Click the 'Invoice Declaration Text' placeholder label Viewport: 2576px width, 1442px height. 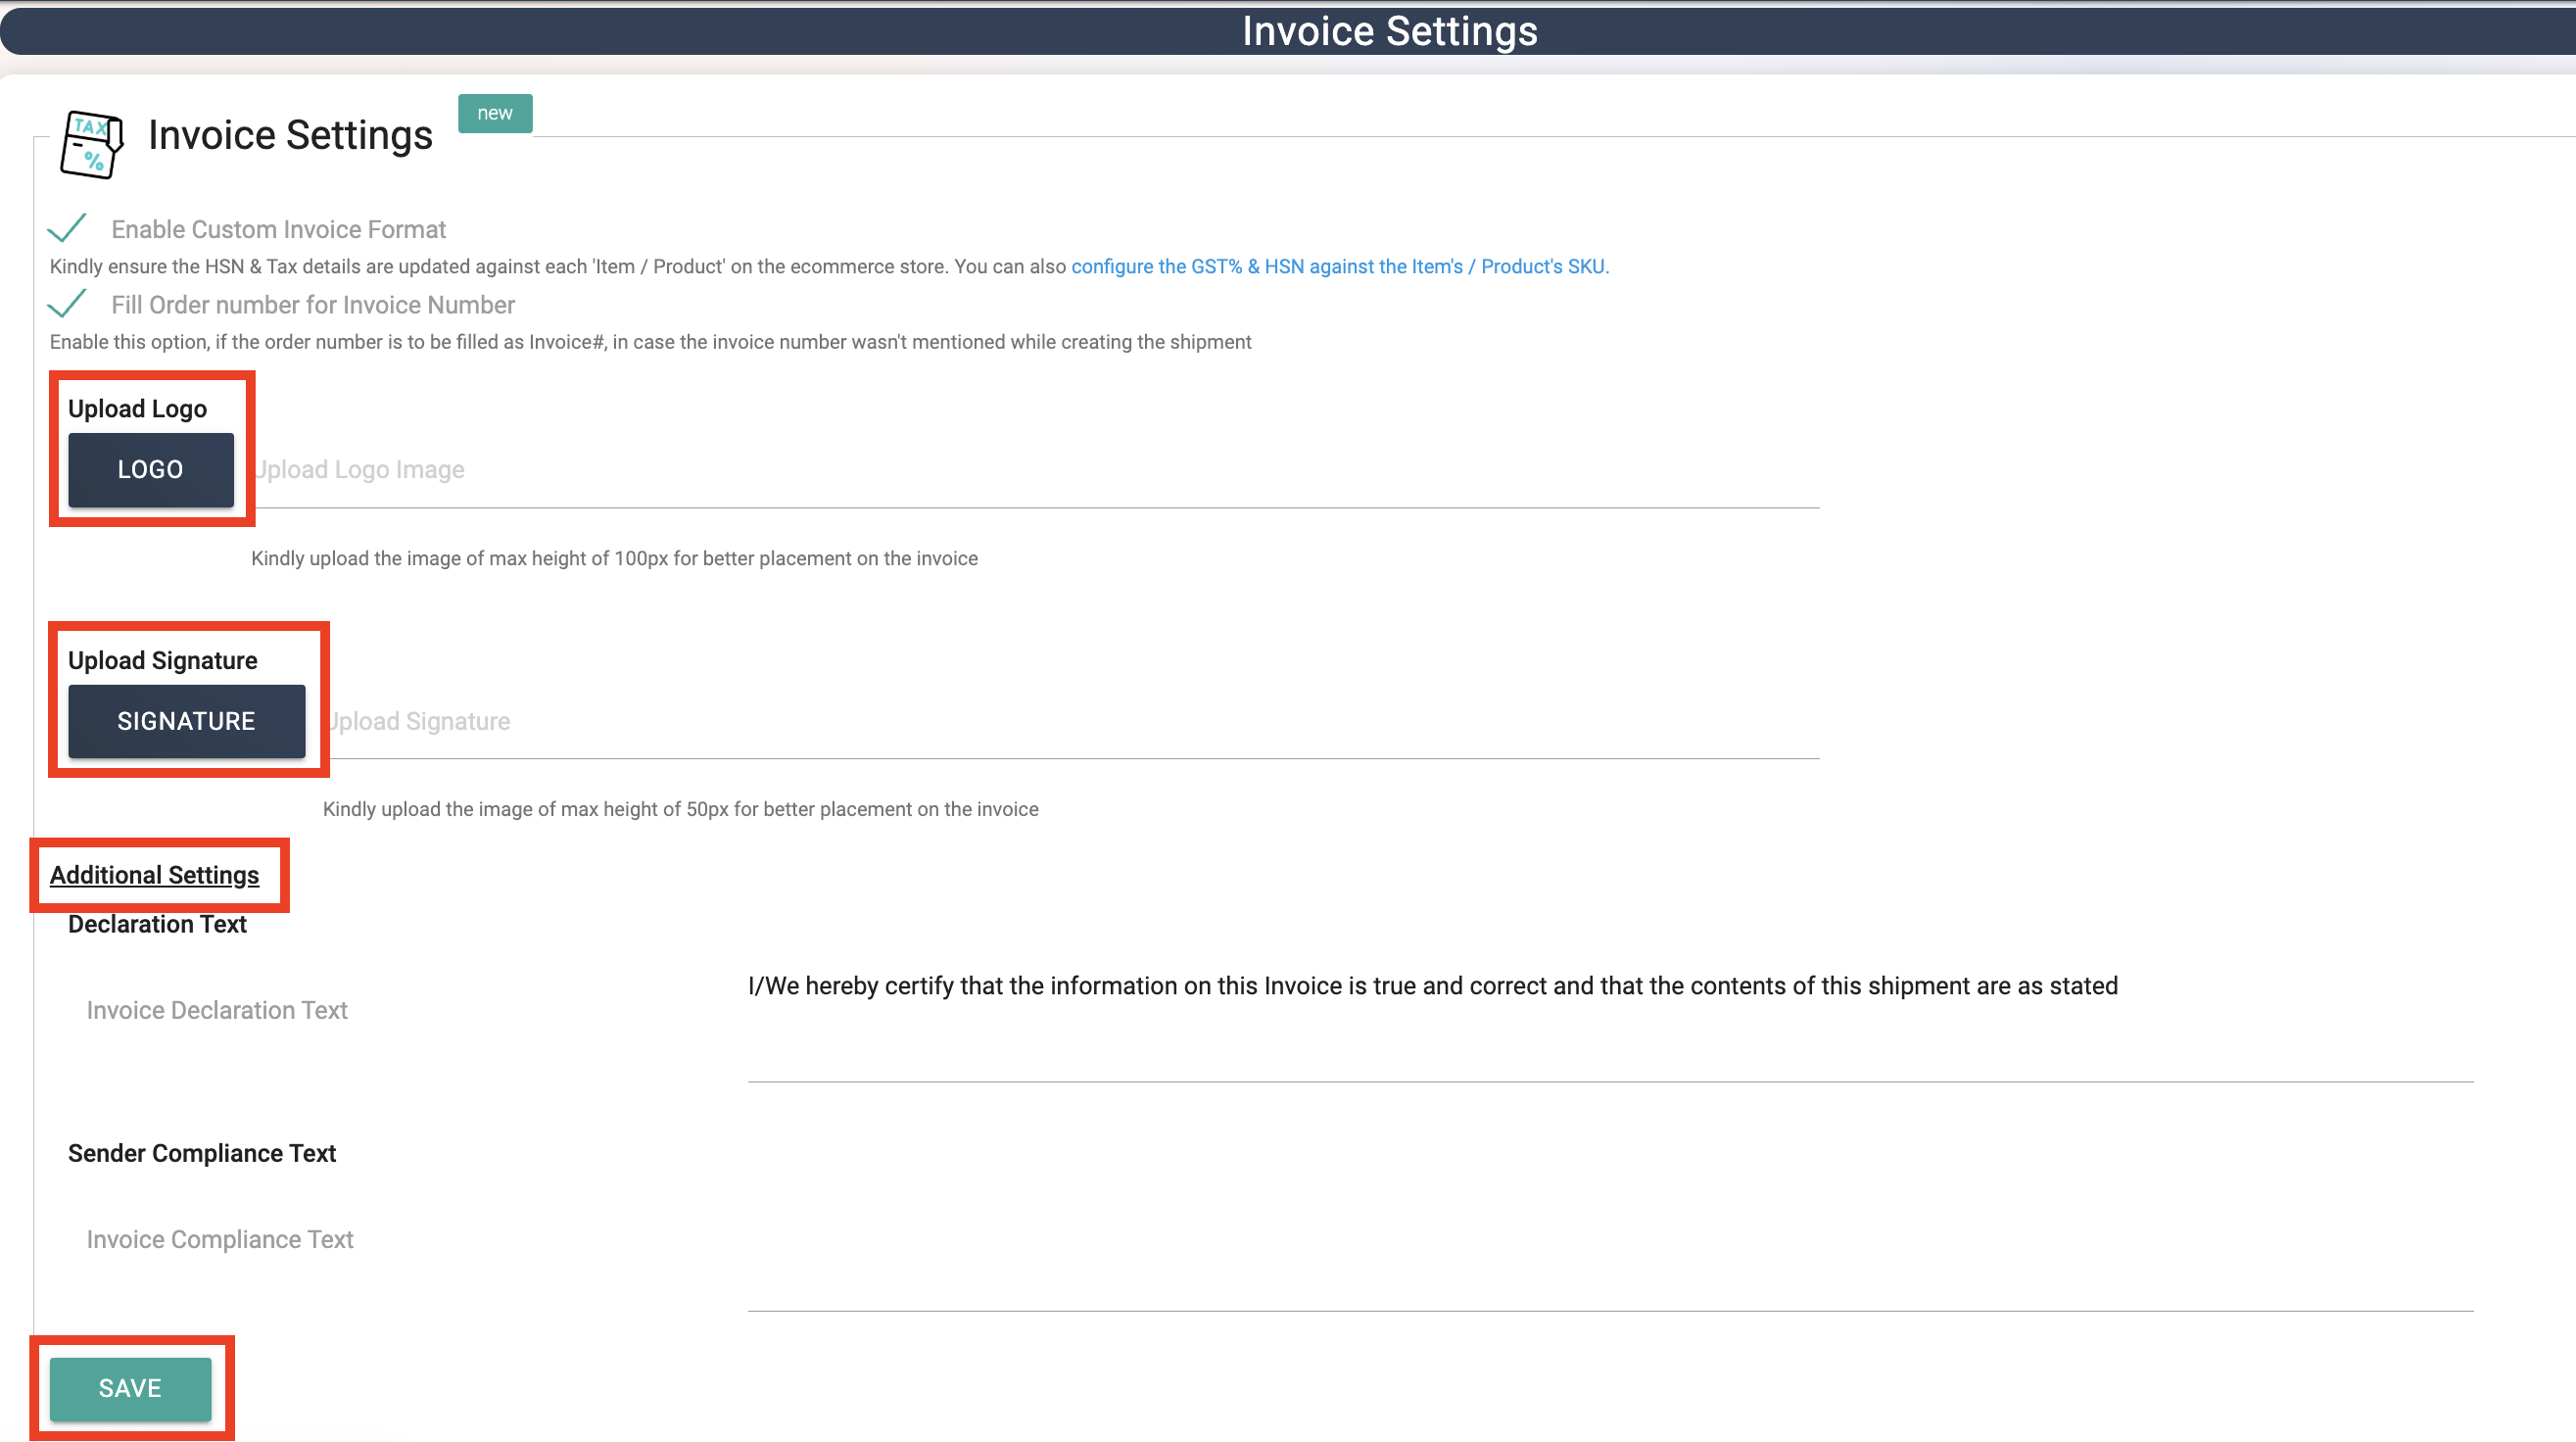tap(217, 1010)
